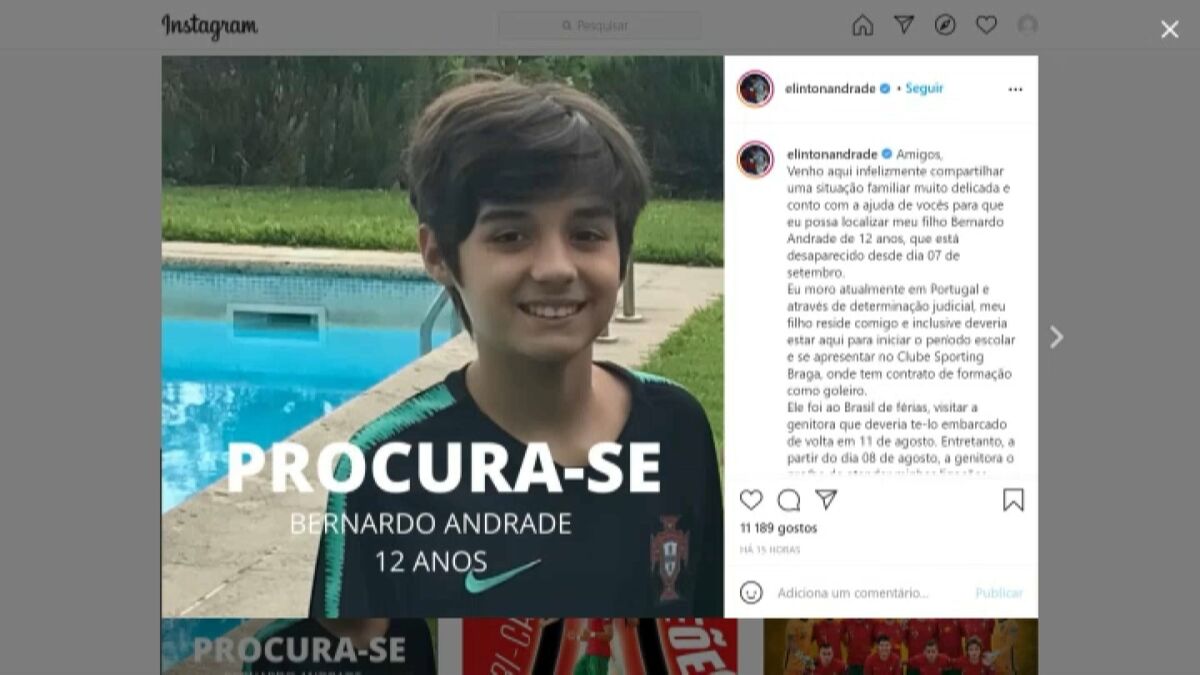Screen dimensions: 1200x675
Task: Click the comment speech bubble icon
Action: (789, 500)
